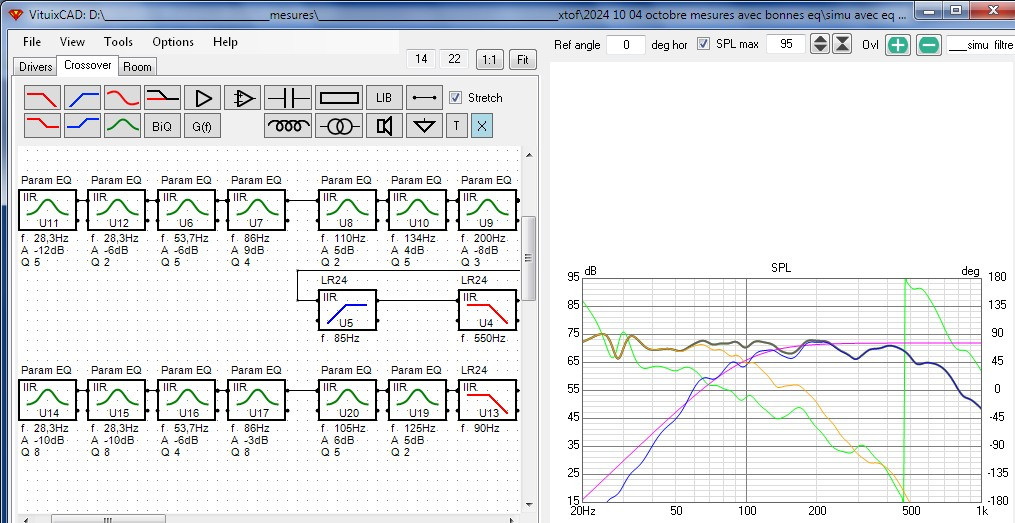Image resolution: width=1015 pixels, height=523 pixels.
Task: Add a loudspeaker driver component
Action: click(x=385, y=126)
